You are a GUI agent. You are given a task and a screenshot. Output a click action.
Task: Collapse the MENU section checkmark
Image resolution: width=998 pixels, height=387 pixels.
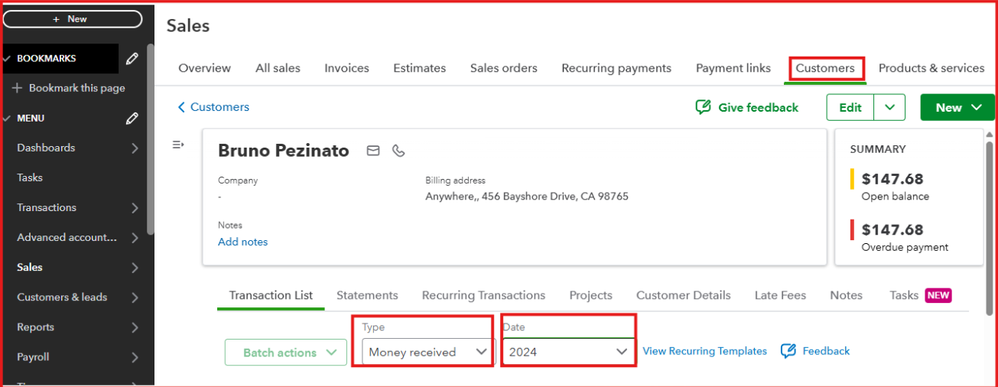[x=7, y=118]
